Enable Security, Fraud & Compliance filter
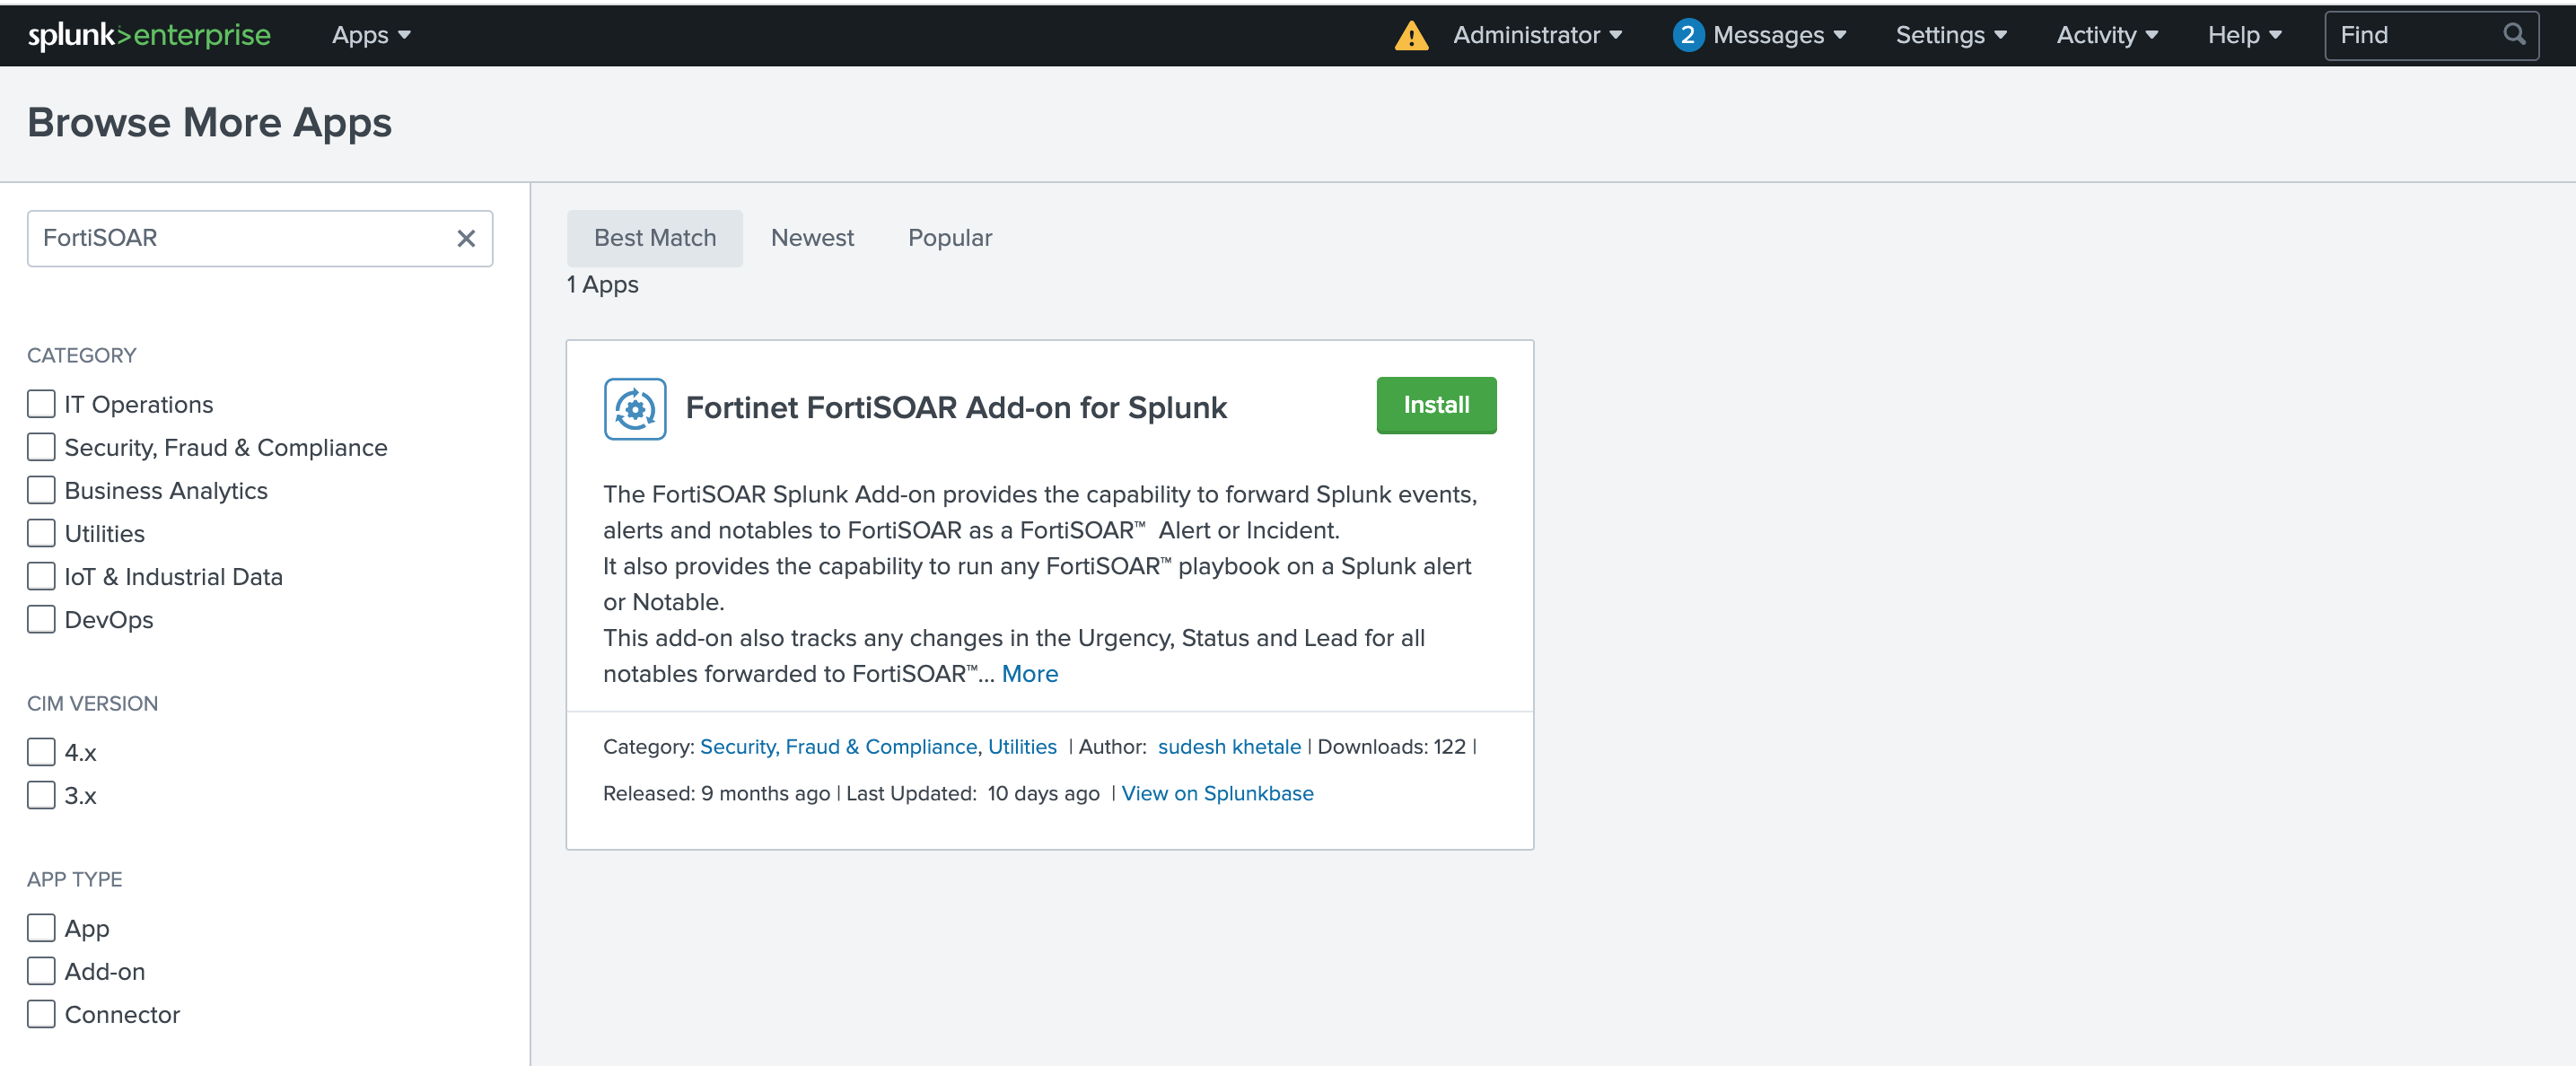This screenshot has width=2576, height=1066. pos(41,447)
